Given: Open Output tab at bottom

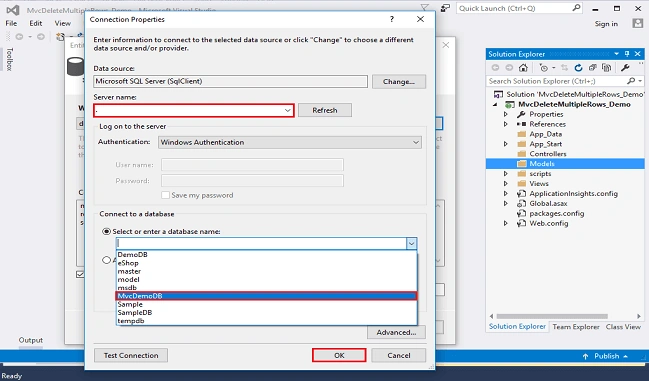Looking at the screenshot, I should (x=31, y=340).
